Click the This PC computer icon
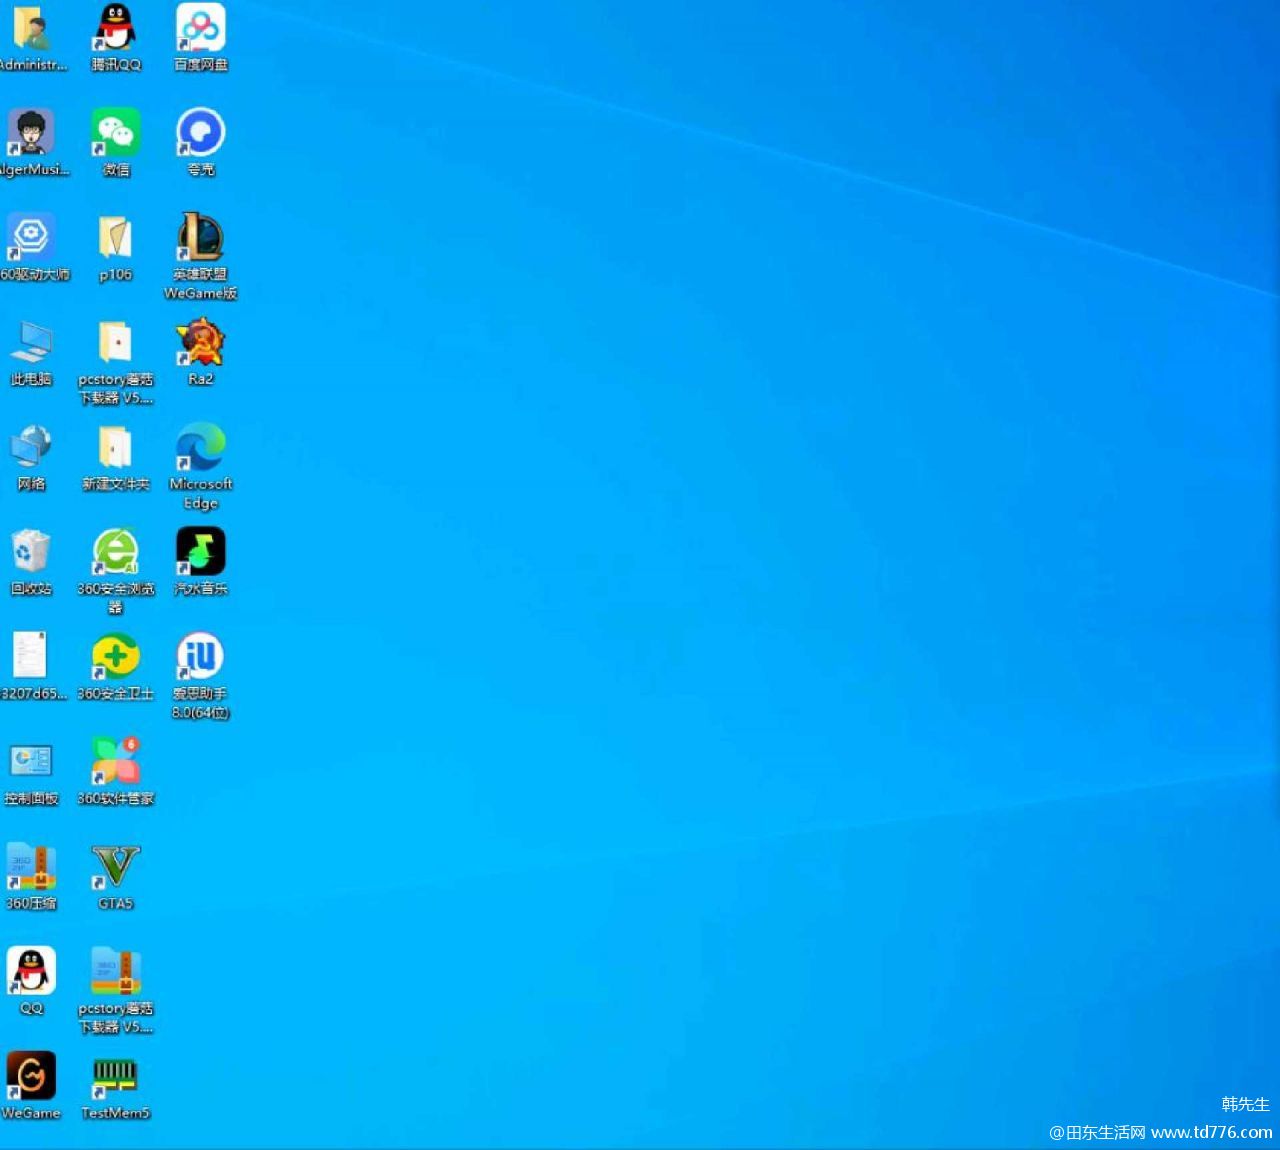Image resolution: width=1280 pixels, height=1150 pixels. (x=31, y=343)
